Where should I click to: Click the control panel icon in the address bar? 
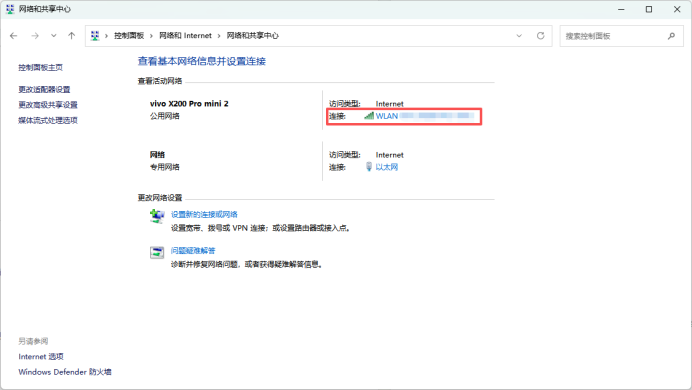(x=95, y=36)
